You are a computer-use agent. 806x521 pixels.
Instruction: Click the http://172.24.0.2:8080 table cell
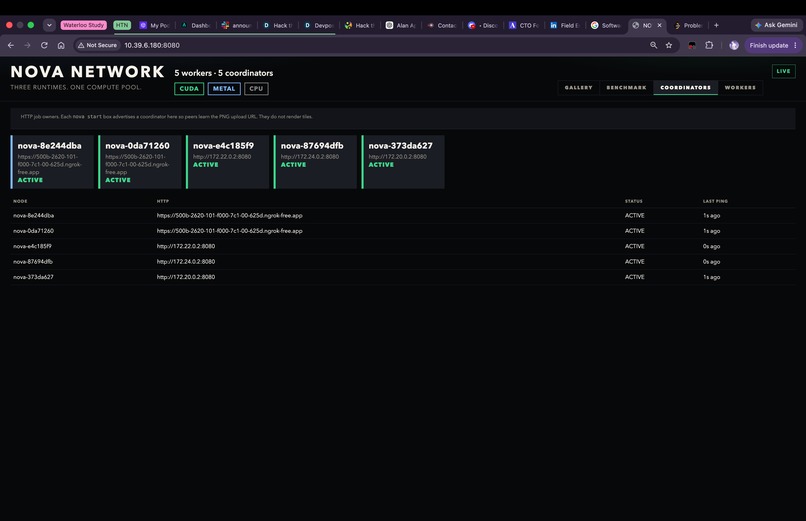pos(186,262)
